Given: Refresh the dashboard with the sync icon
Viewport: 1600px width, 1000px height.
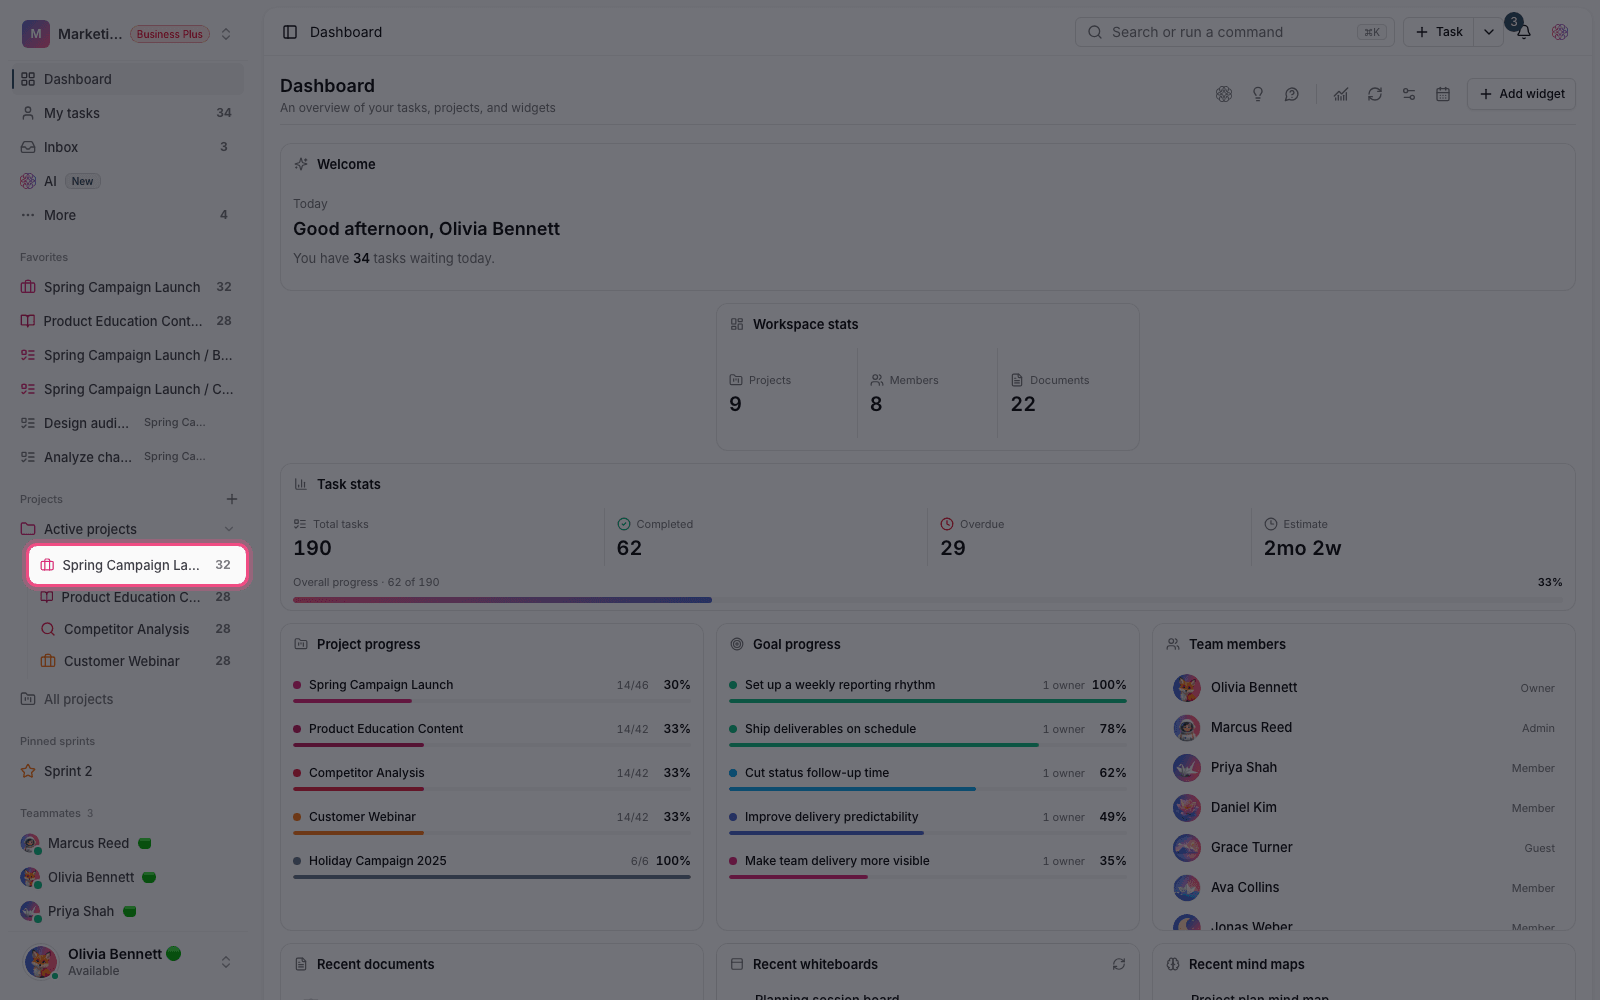Looking at the screenshot, I should click(1375, 94).
